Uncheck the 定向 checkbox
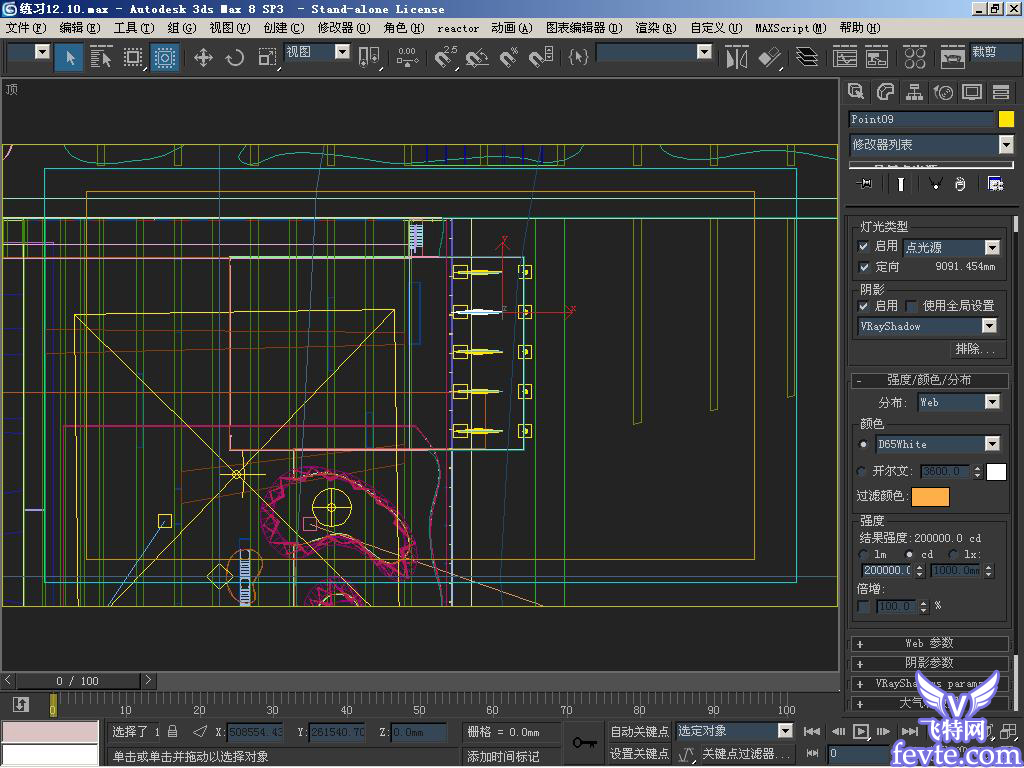 click(862, 267)
